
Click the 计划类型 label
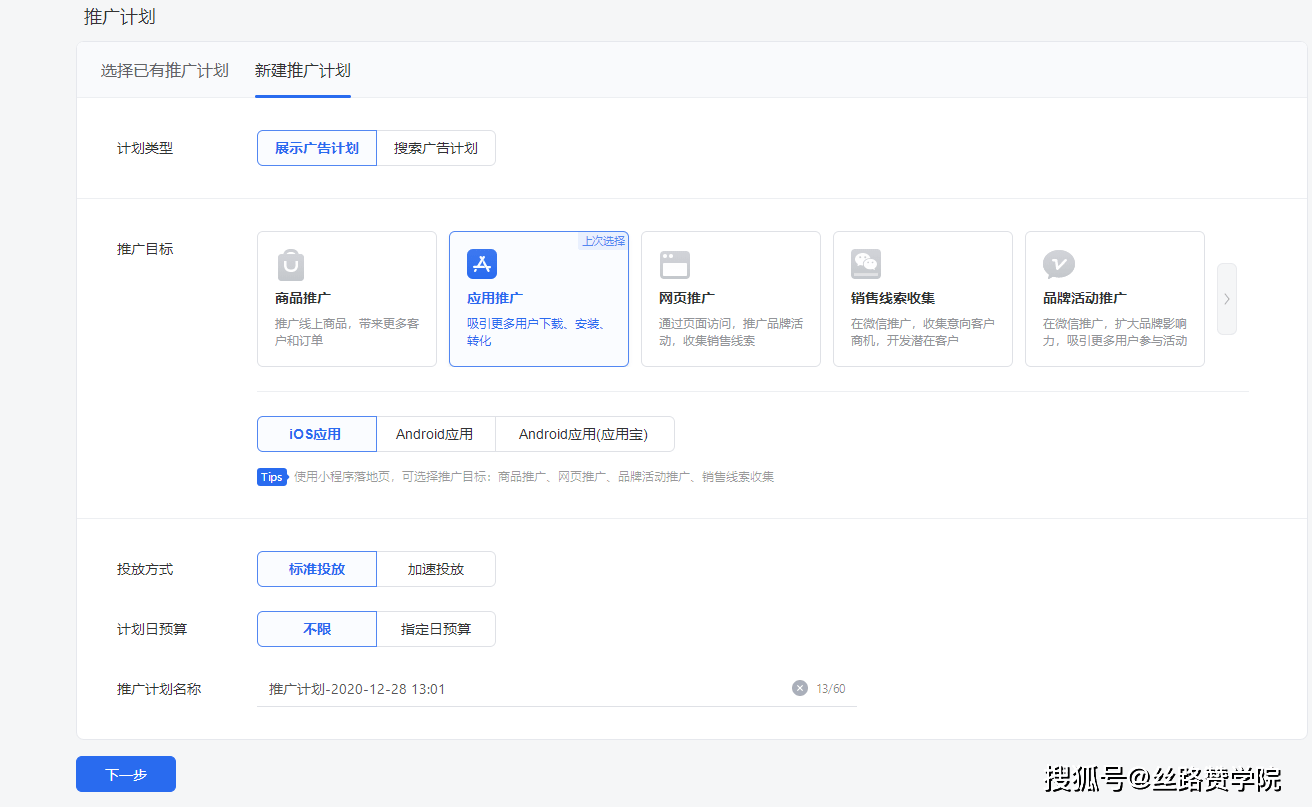pyautogui.click(x=145, y=148)
